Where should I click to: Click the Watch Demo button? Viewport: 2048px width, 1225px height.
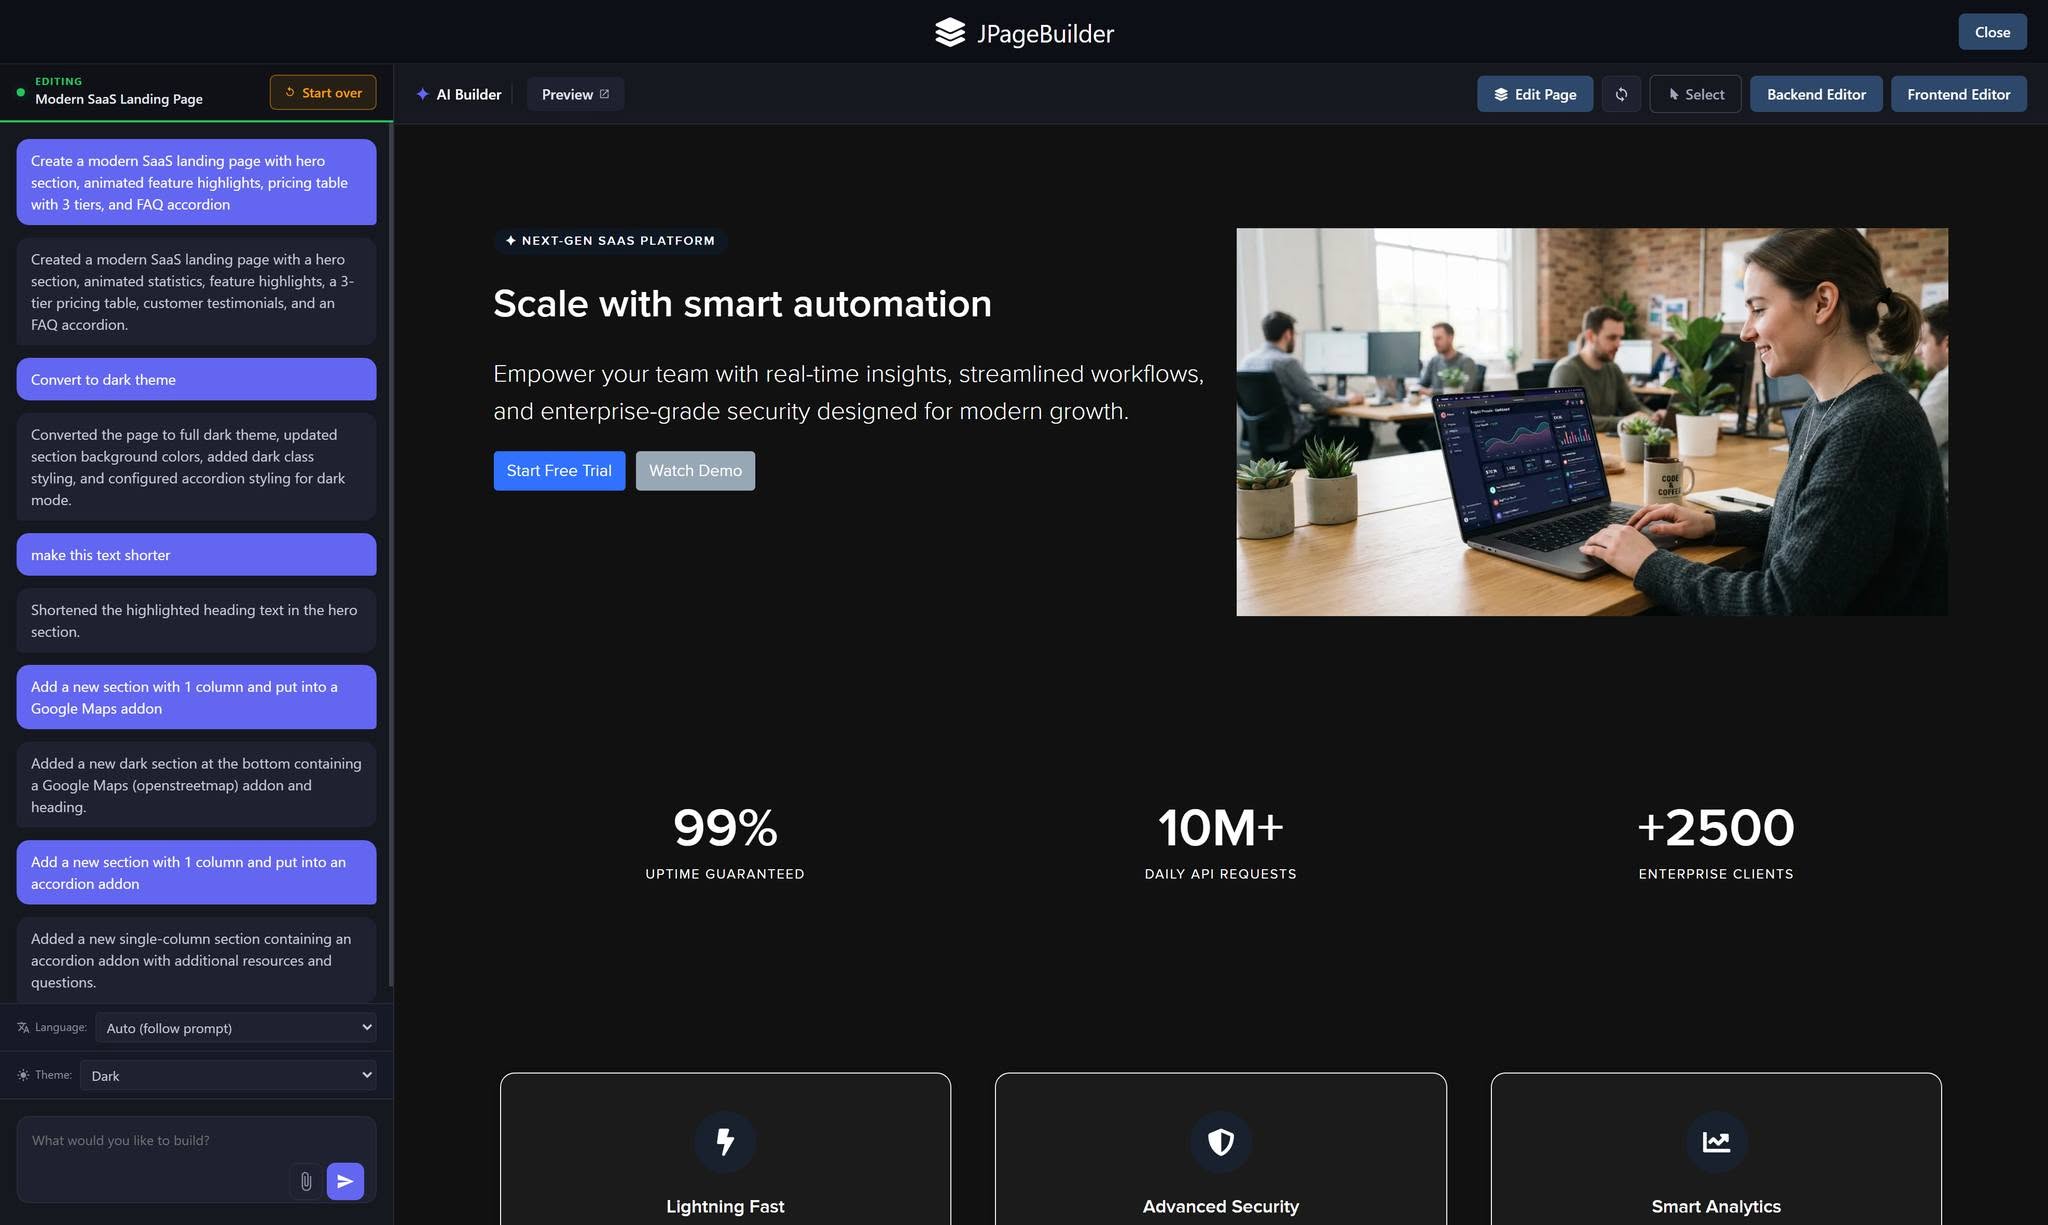coord(695,471)
